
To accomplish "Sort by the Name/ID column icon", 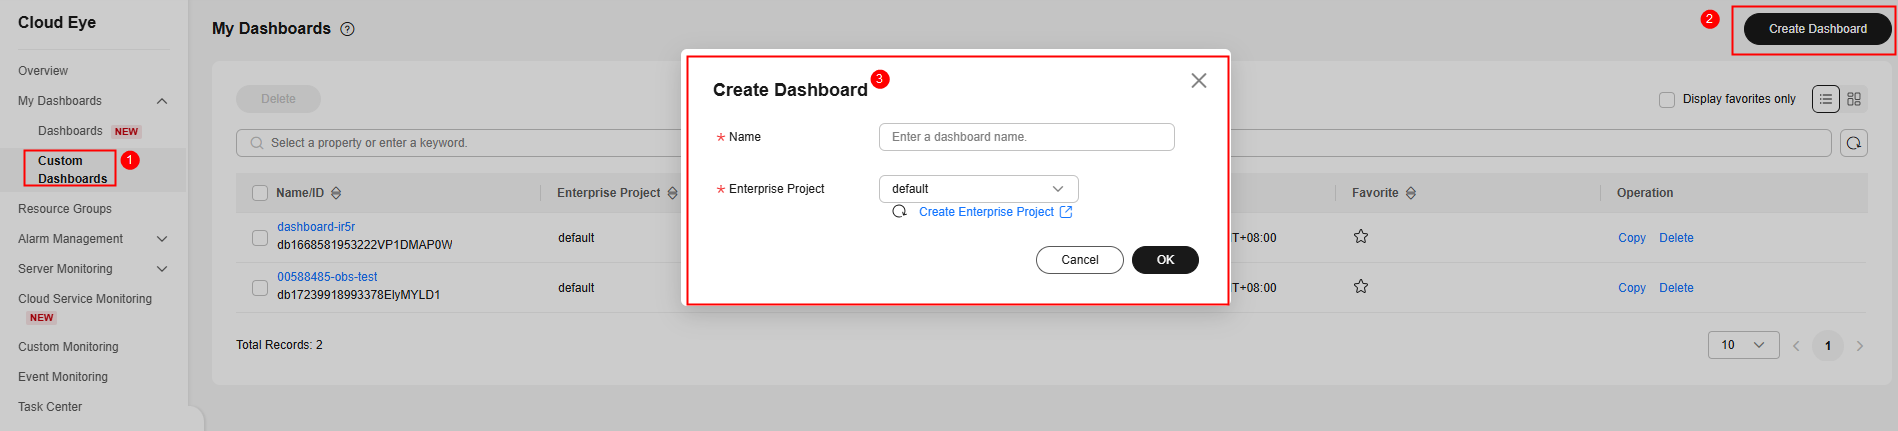I will [x=336, y=193].
